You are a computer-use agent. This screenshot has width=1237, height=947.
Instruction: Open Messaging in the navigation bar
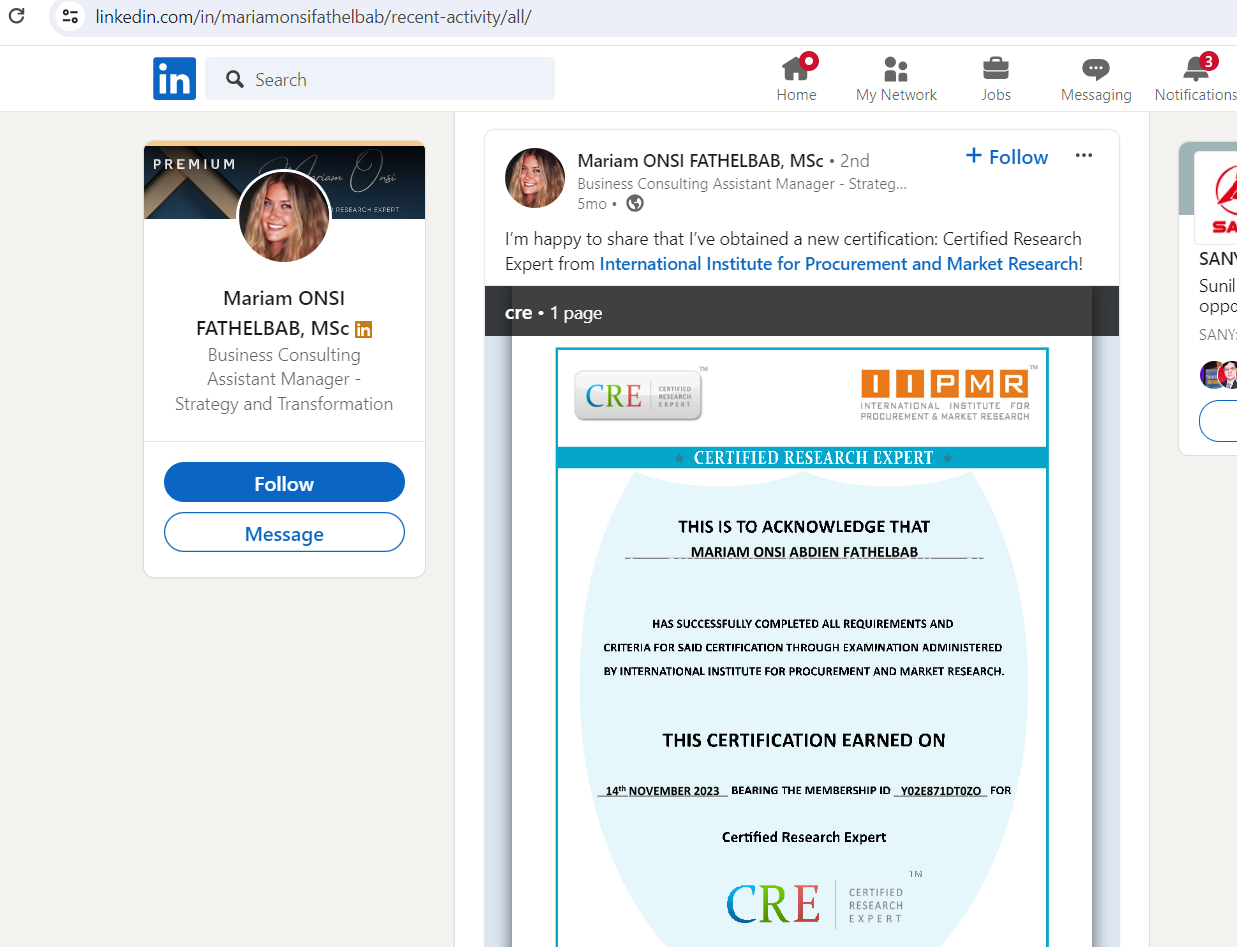(1096, 79)
